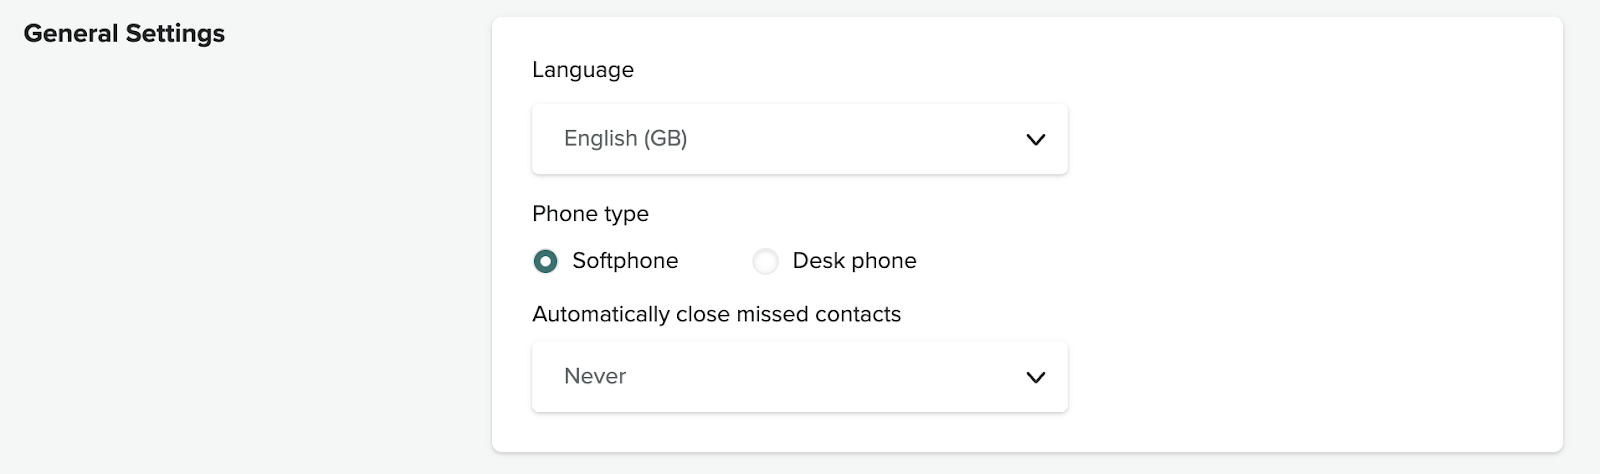The image size is (1600, 474).
Task: Click the filled dot of the Softphone option
Action: click(x=545, y=261)
